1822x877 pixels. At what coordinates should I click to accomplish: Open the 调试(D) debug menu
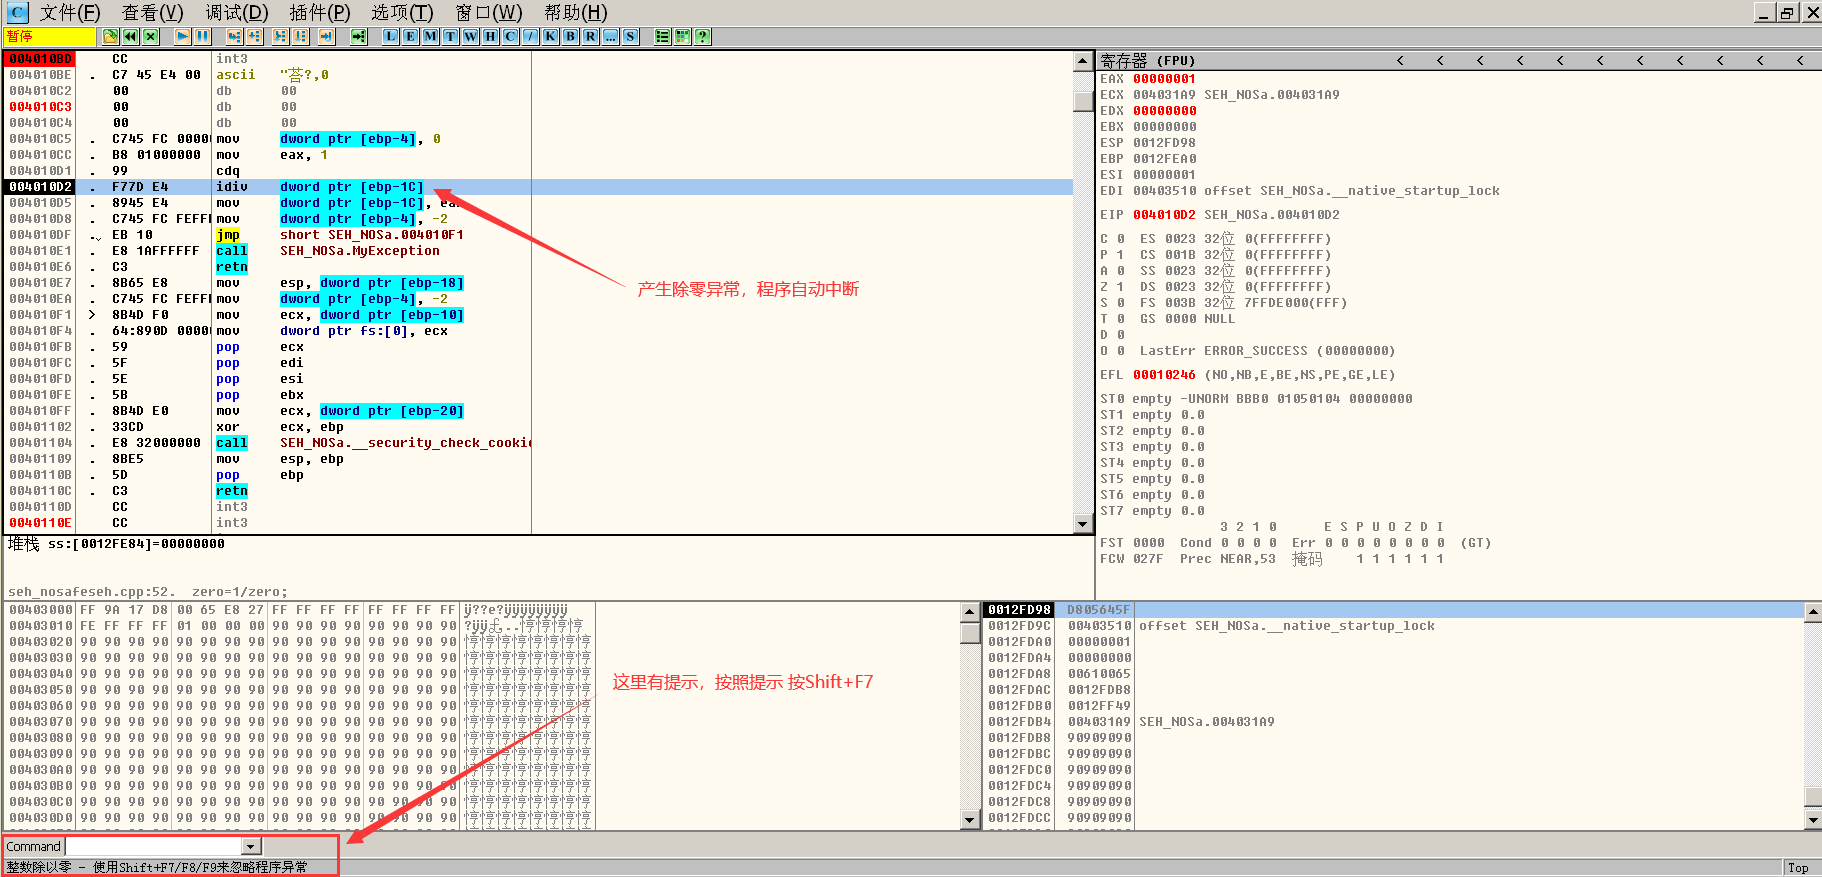237,13
